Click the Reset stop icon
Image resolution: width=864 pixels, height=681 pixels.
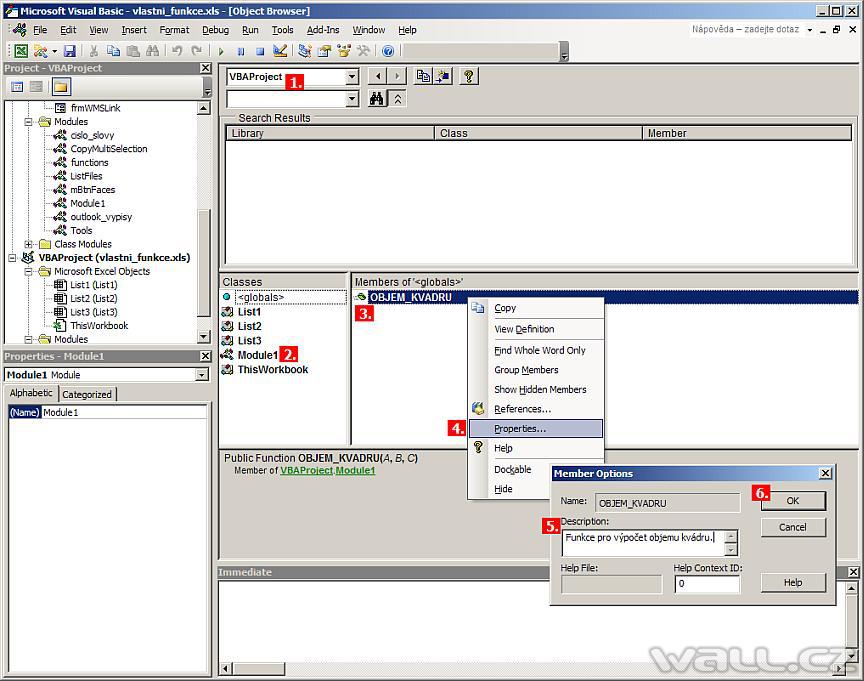tap(260, 51)
